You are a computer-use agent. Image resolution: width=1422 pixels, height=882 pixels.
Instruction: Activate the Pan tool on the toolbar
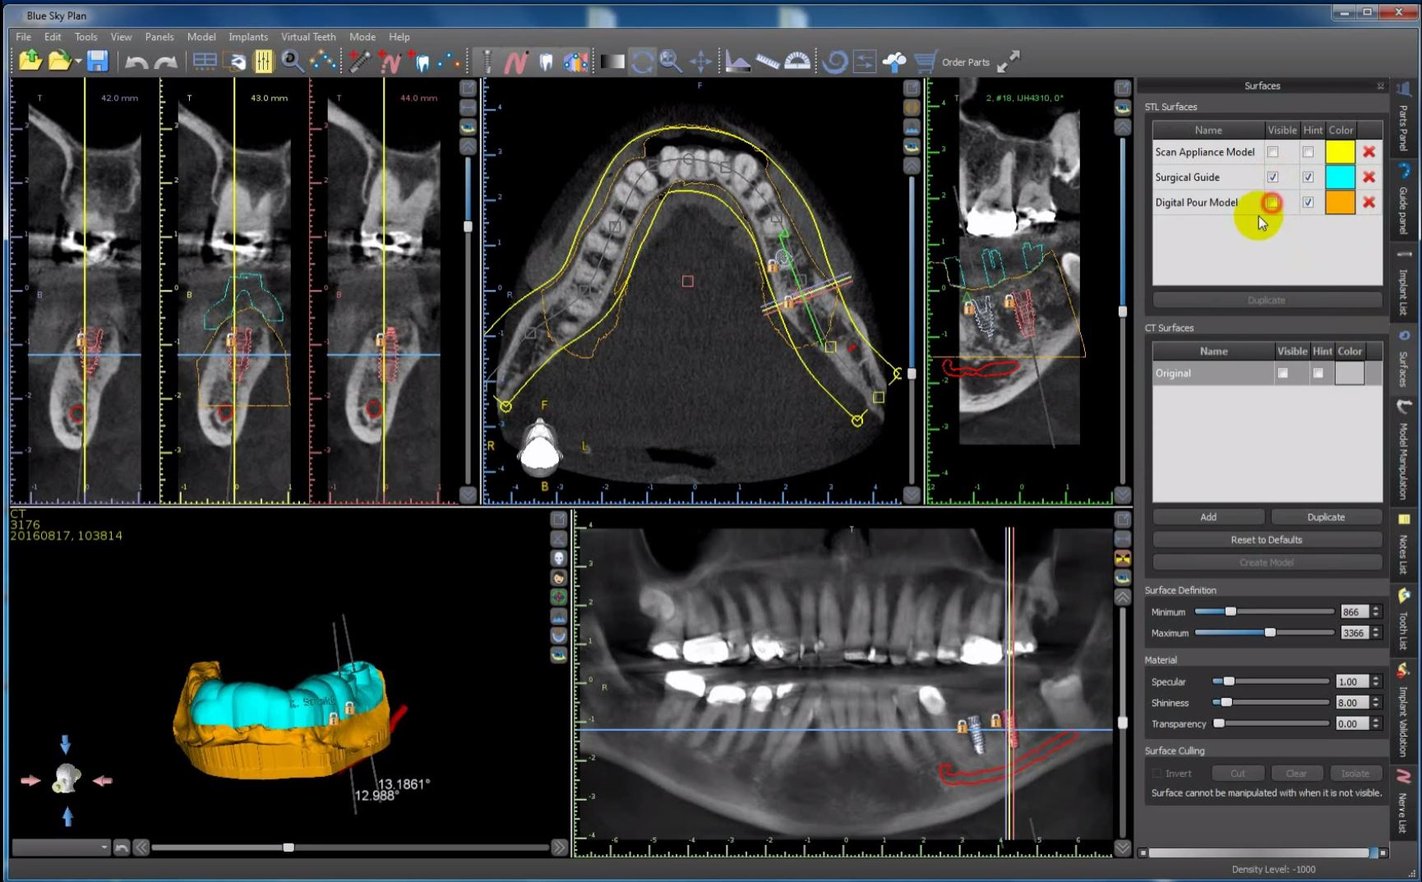point(701,62)
